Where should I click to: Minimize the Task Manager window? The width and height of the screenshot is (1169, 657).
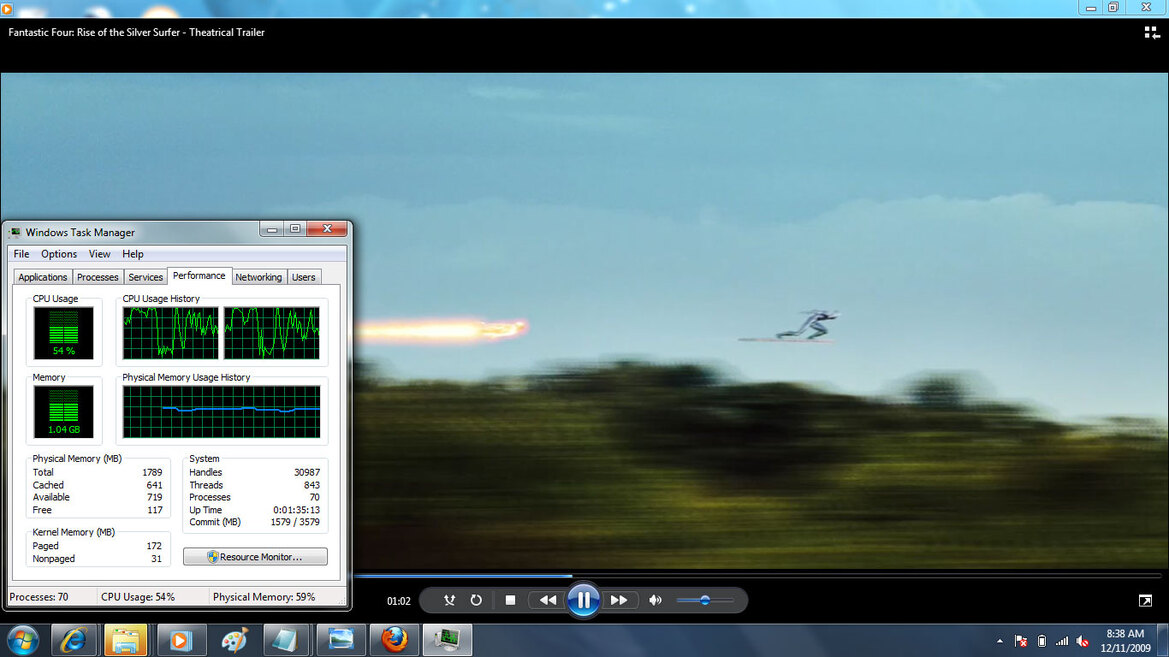point(272,229)
